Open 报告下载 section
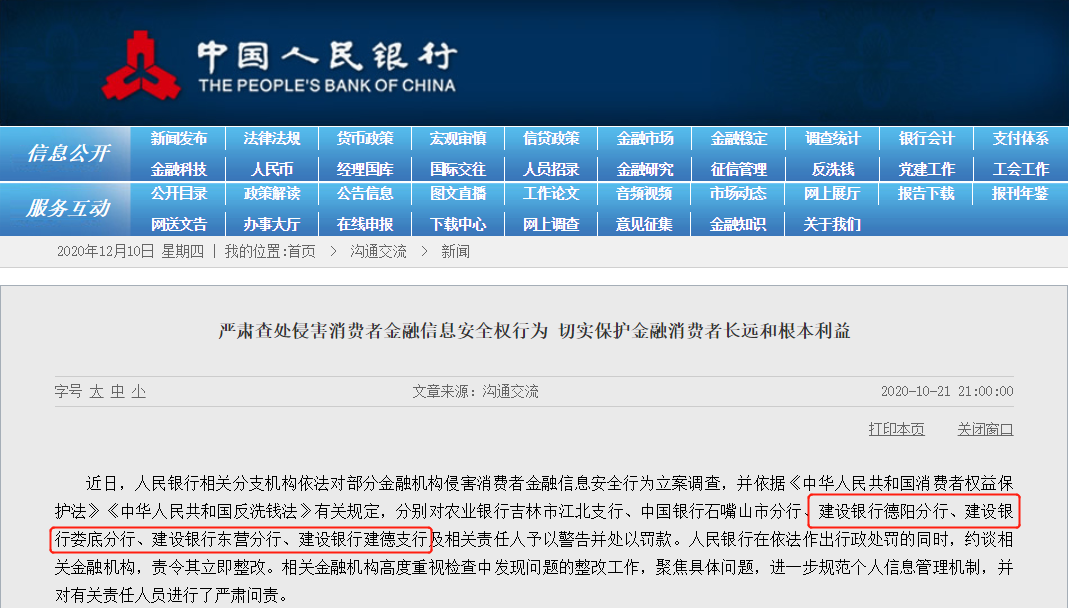This screenshot has height=608, width=1070. [x=926, y=194]
